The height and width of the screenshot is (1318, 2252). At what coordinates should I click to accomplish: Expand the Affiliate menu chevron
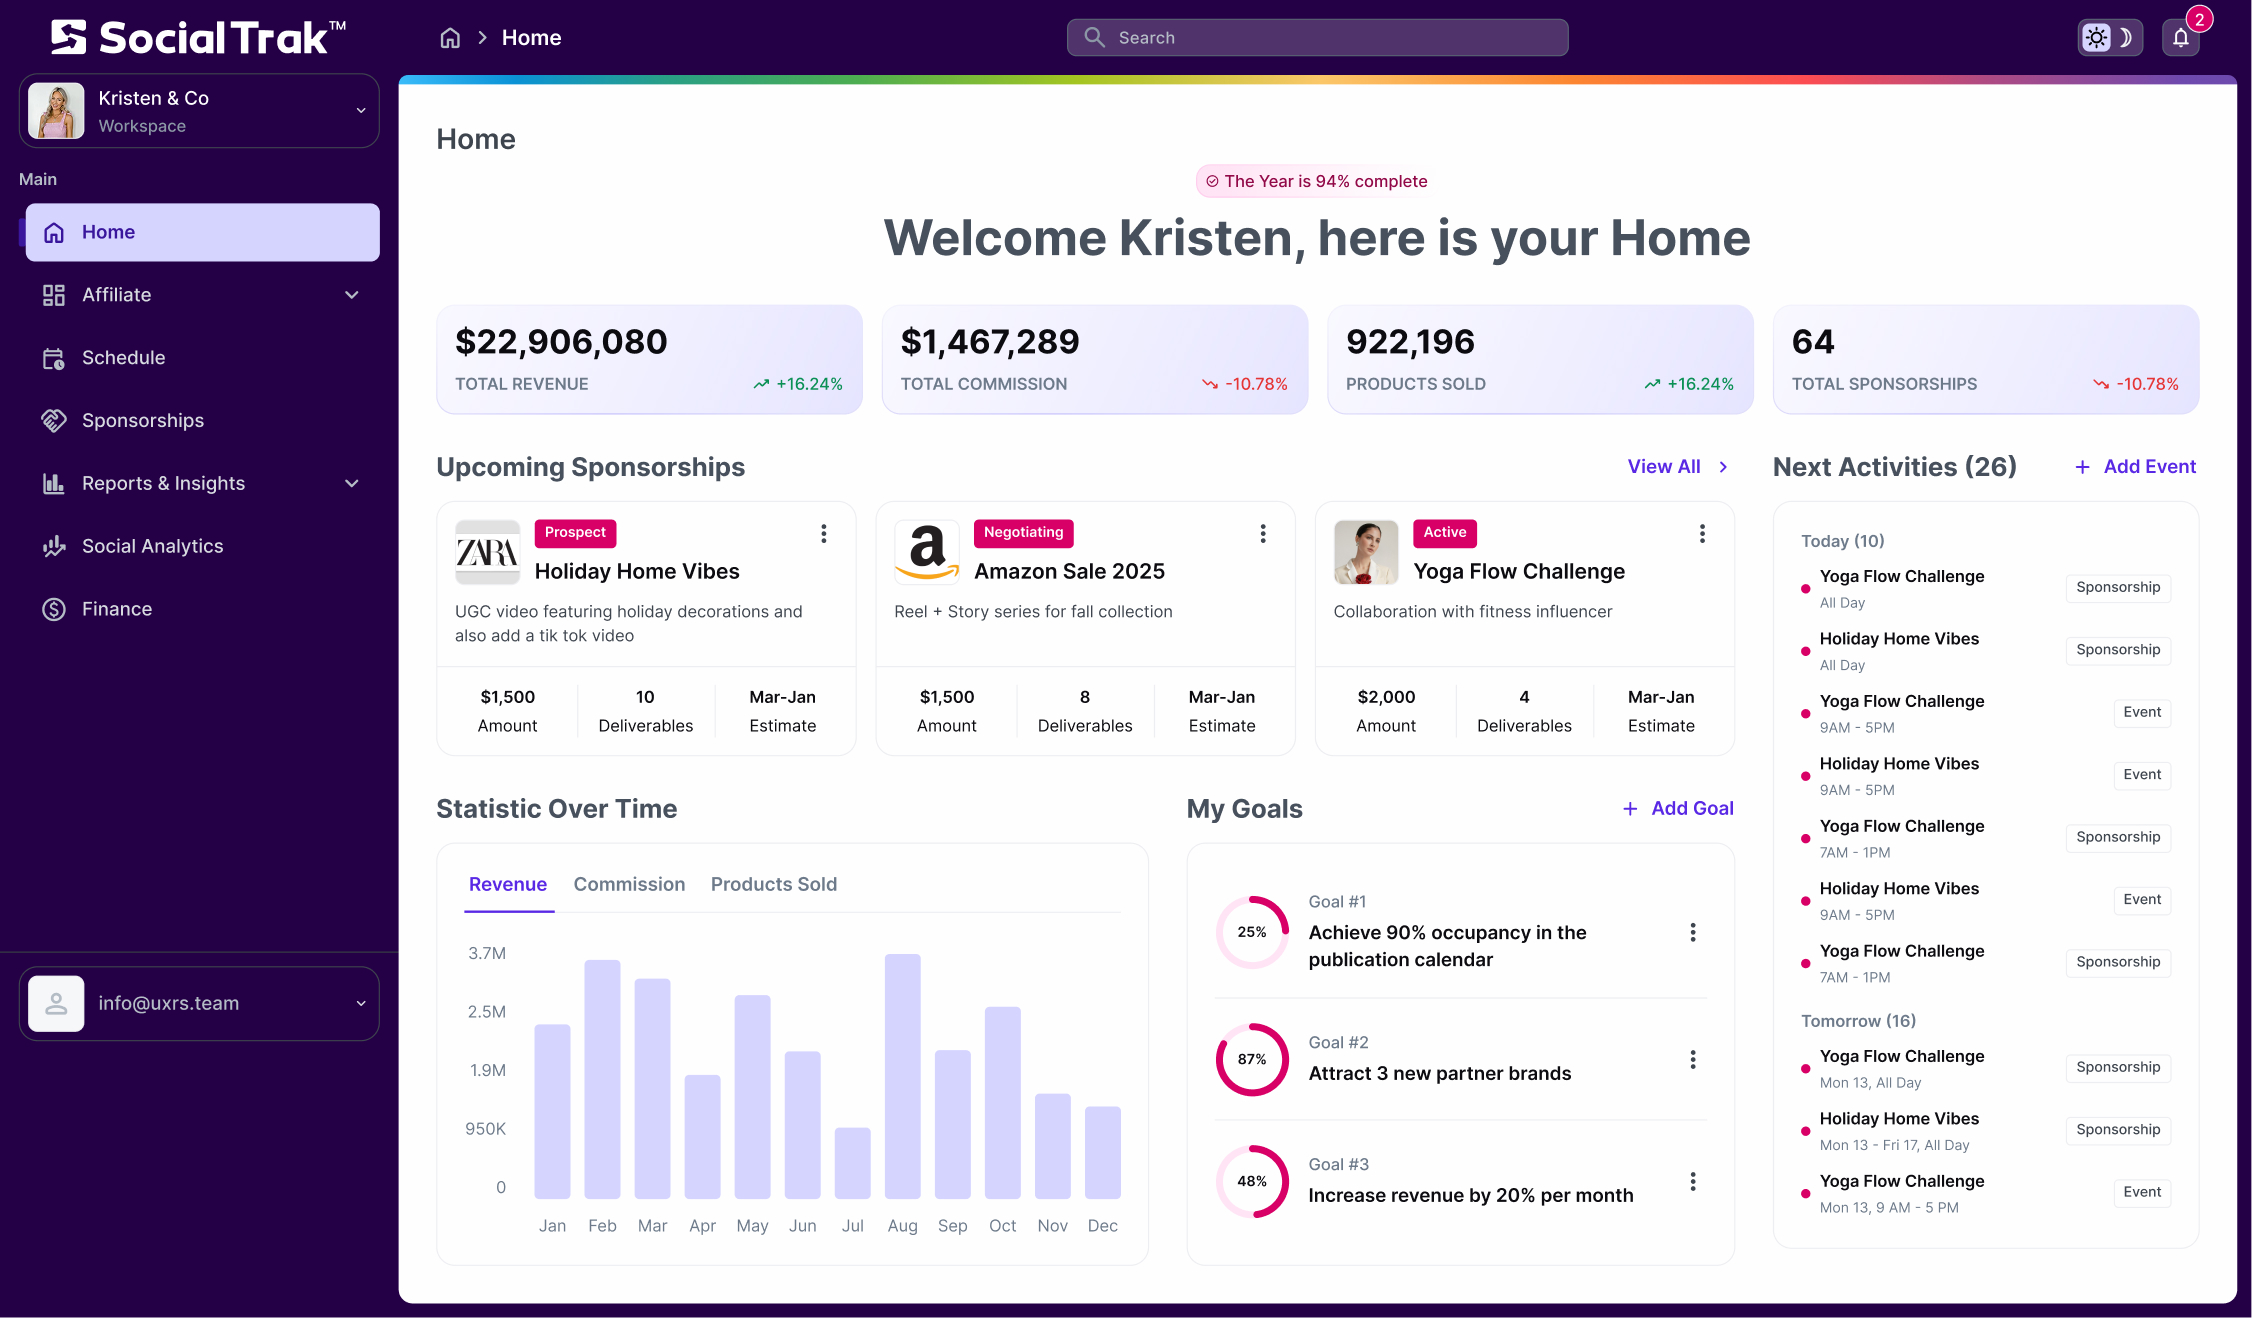(352, 295)
